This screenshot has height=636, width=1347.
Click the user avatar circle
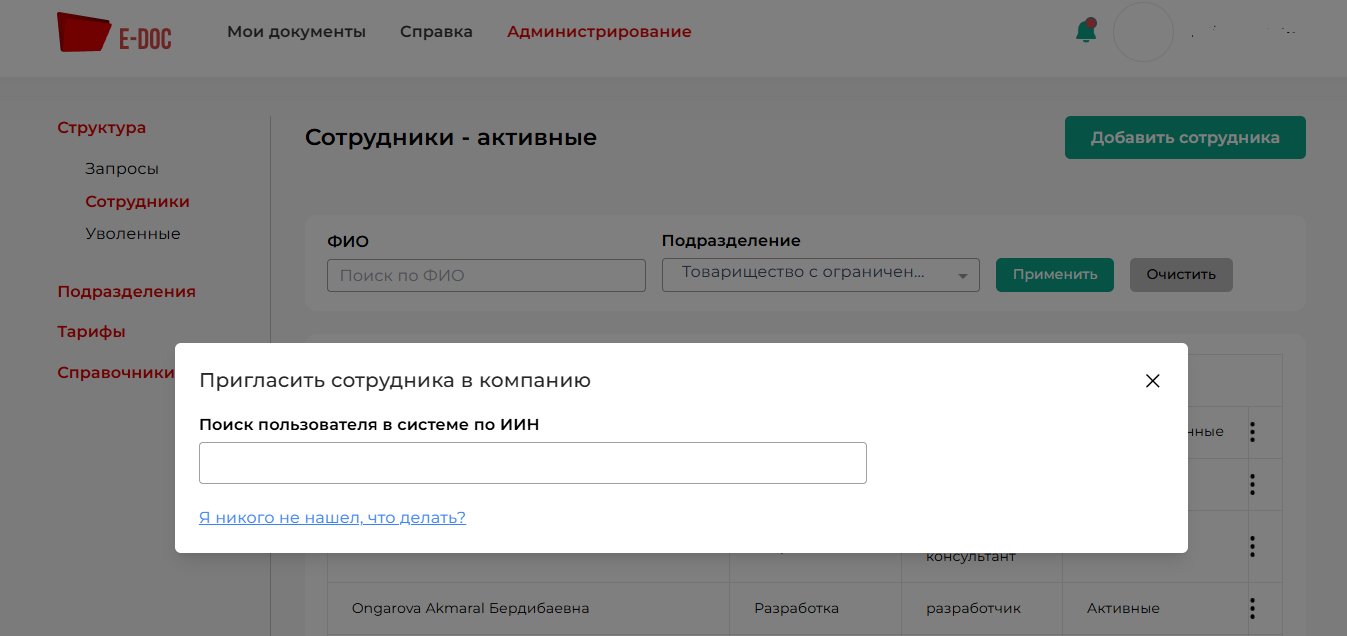(x=1142, y=32)
